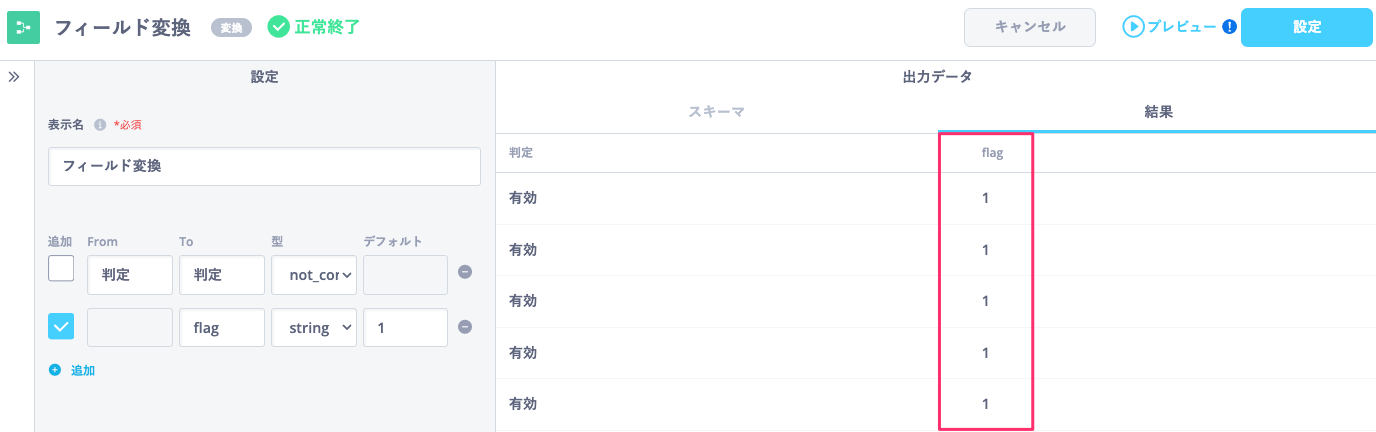Switch to the スキーマ tab

[x=717, y=112]
